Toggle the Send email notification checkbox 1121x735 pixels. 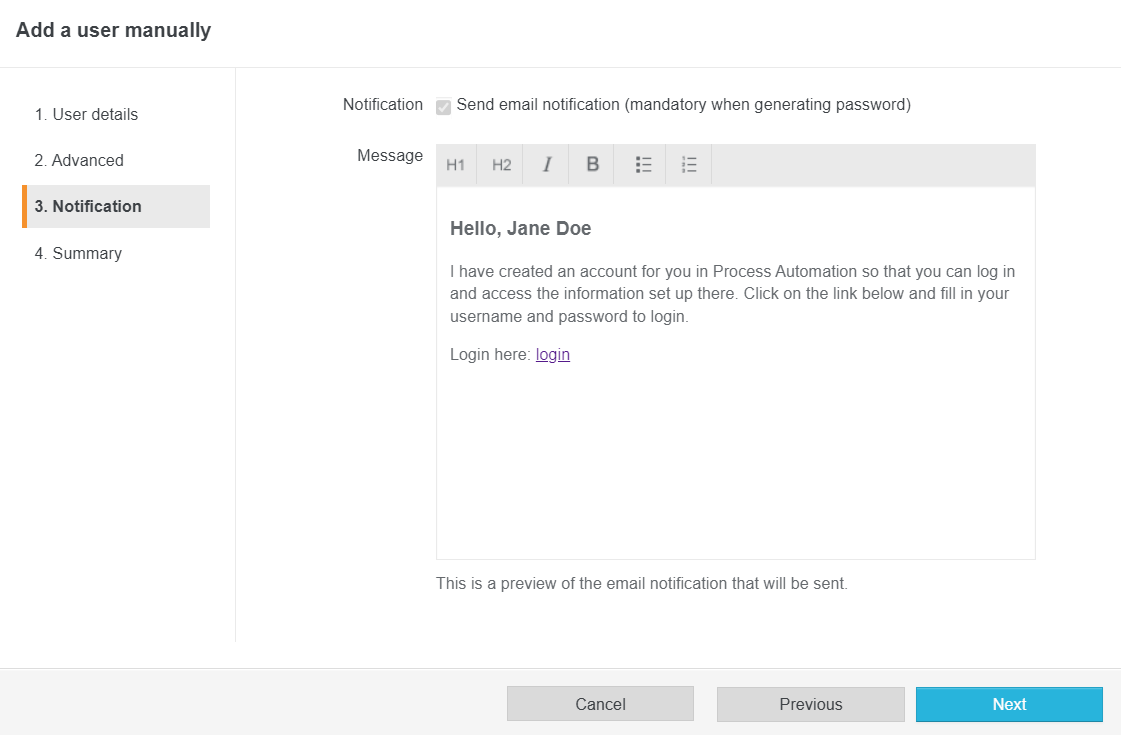443,106
